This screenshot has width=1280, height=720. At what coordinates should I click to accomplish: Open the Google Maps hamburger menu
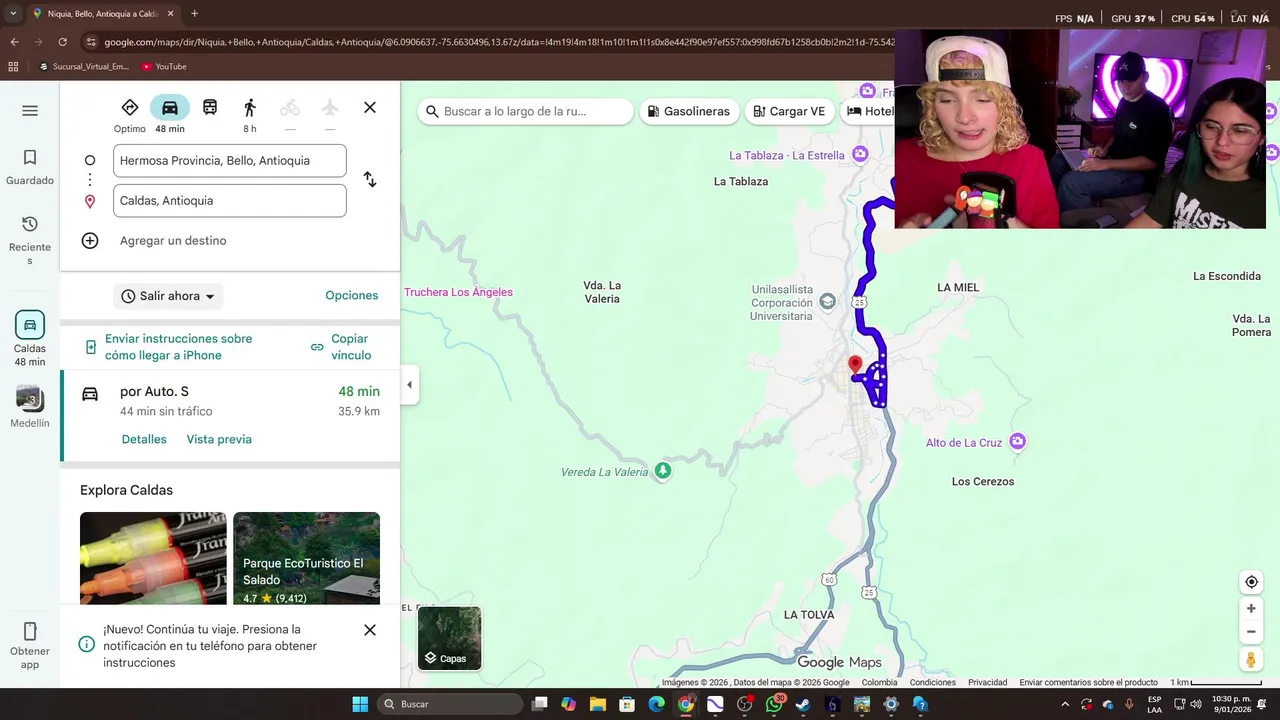click(x=30, y=111)
